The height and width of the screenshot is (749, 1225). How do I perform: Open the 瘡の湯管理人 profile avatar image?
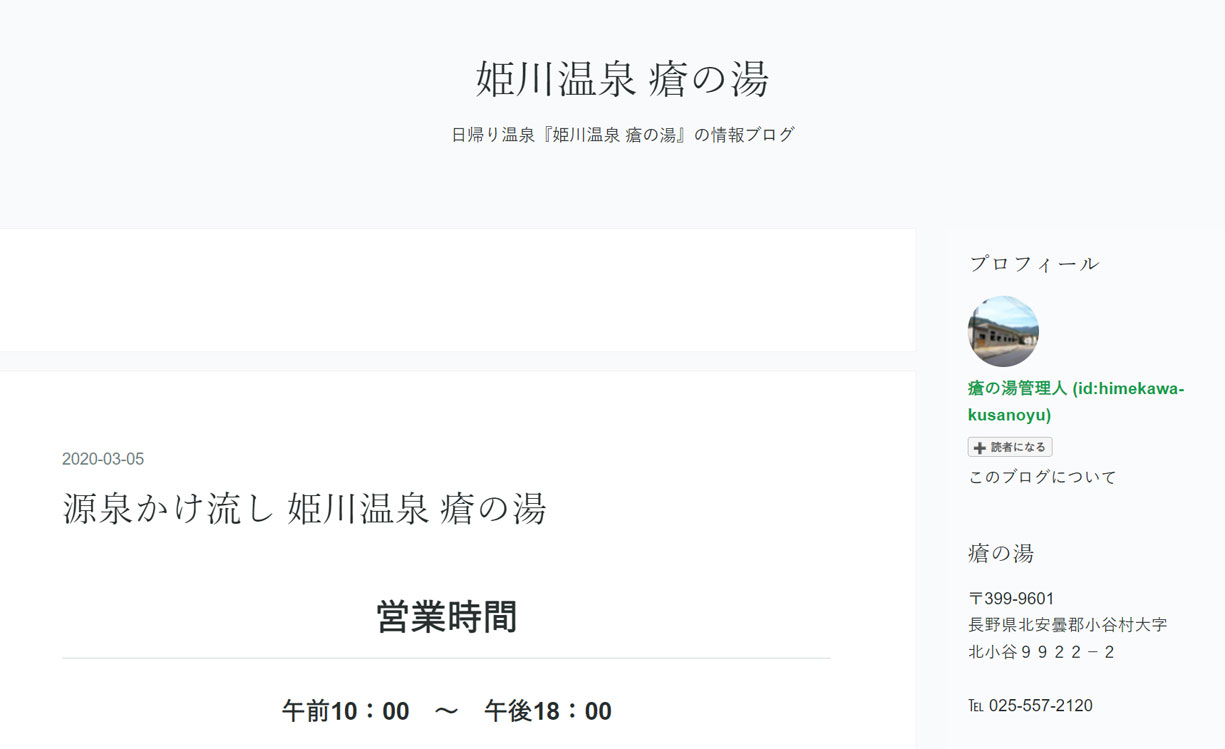point(1003,331)
